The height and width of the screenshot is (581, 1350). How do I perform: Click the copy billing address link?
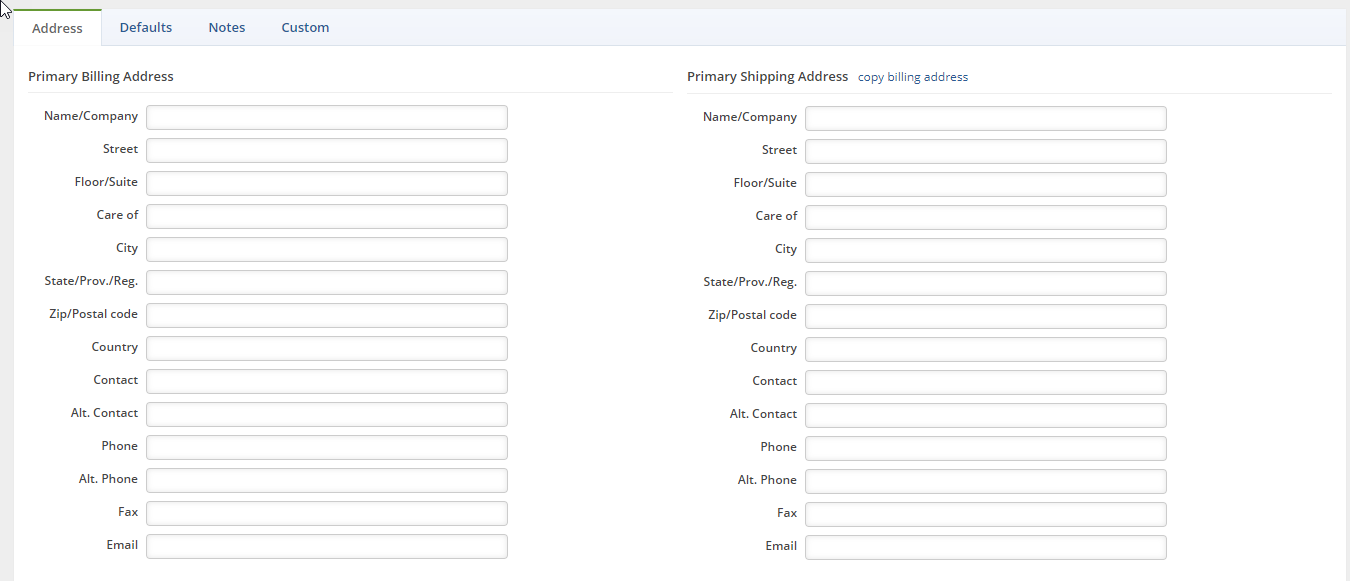913,77
